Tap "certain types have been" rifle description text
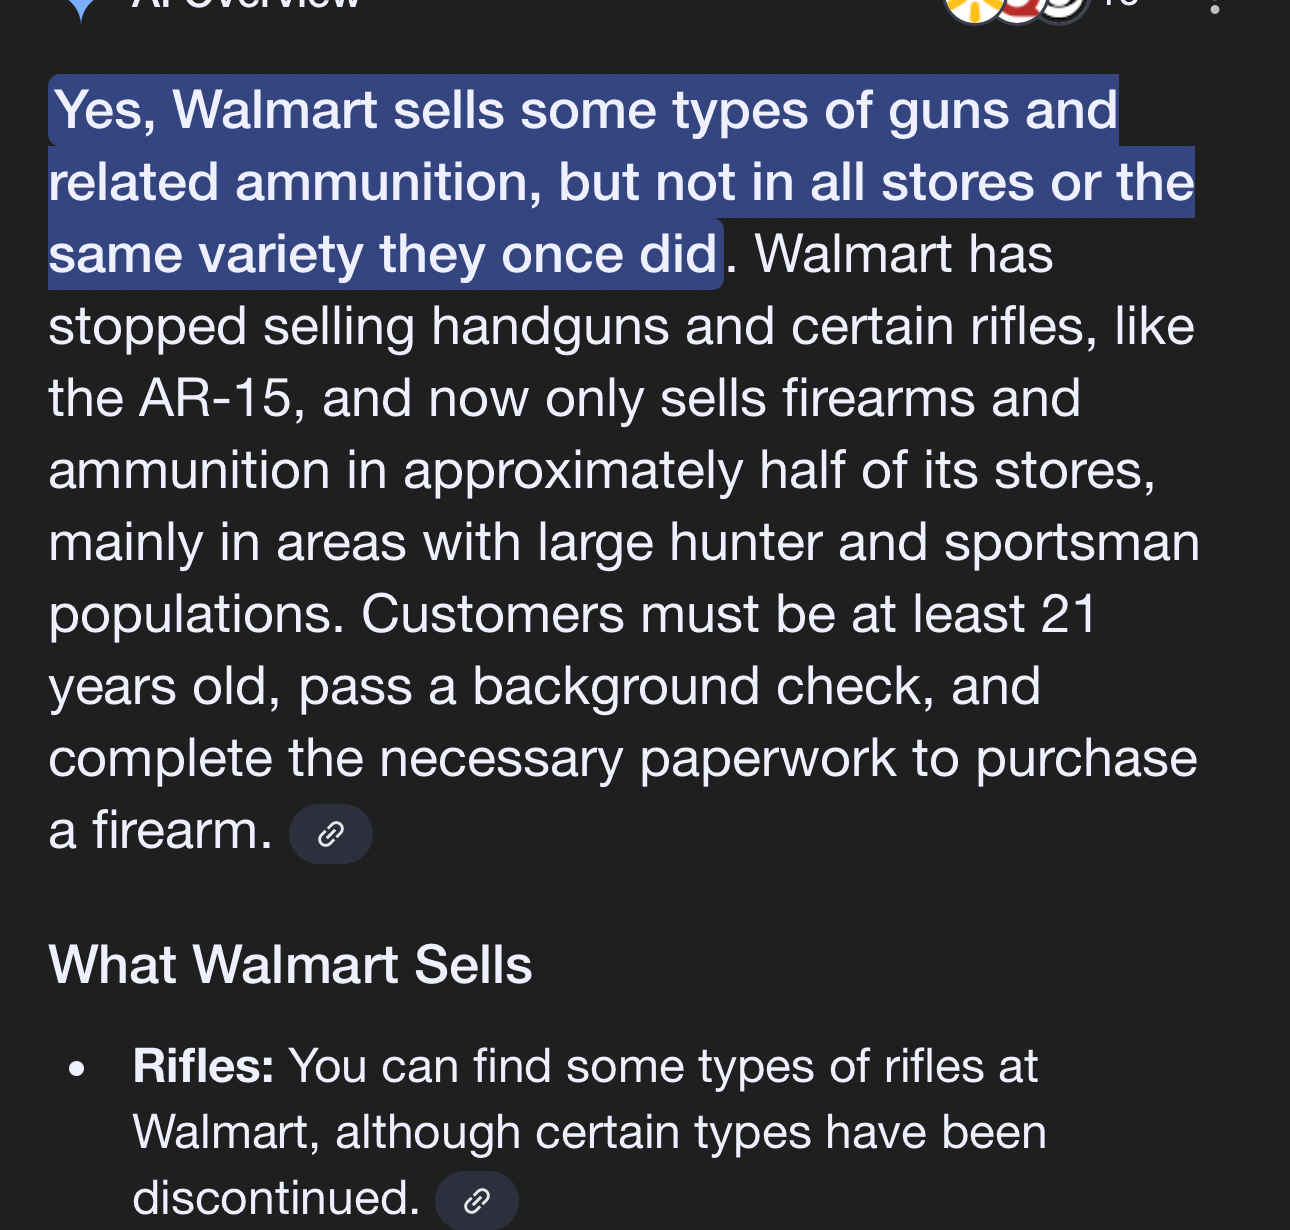The image size is (1290, 1230). (691, 1133)
